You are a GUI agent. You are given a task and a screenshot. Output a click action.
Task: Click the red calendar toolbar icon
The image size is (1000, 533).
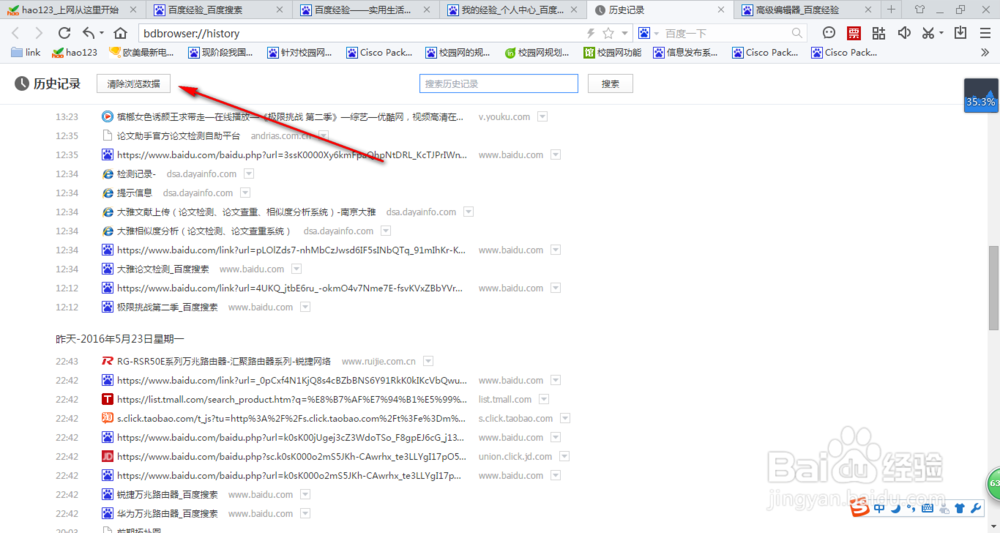(x=853, y=33)
